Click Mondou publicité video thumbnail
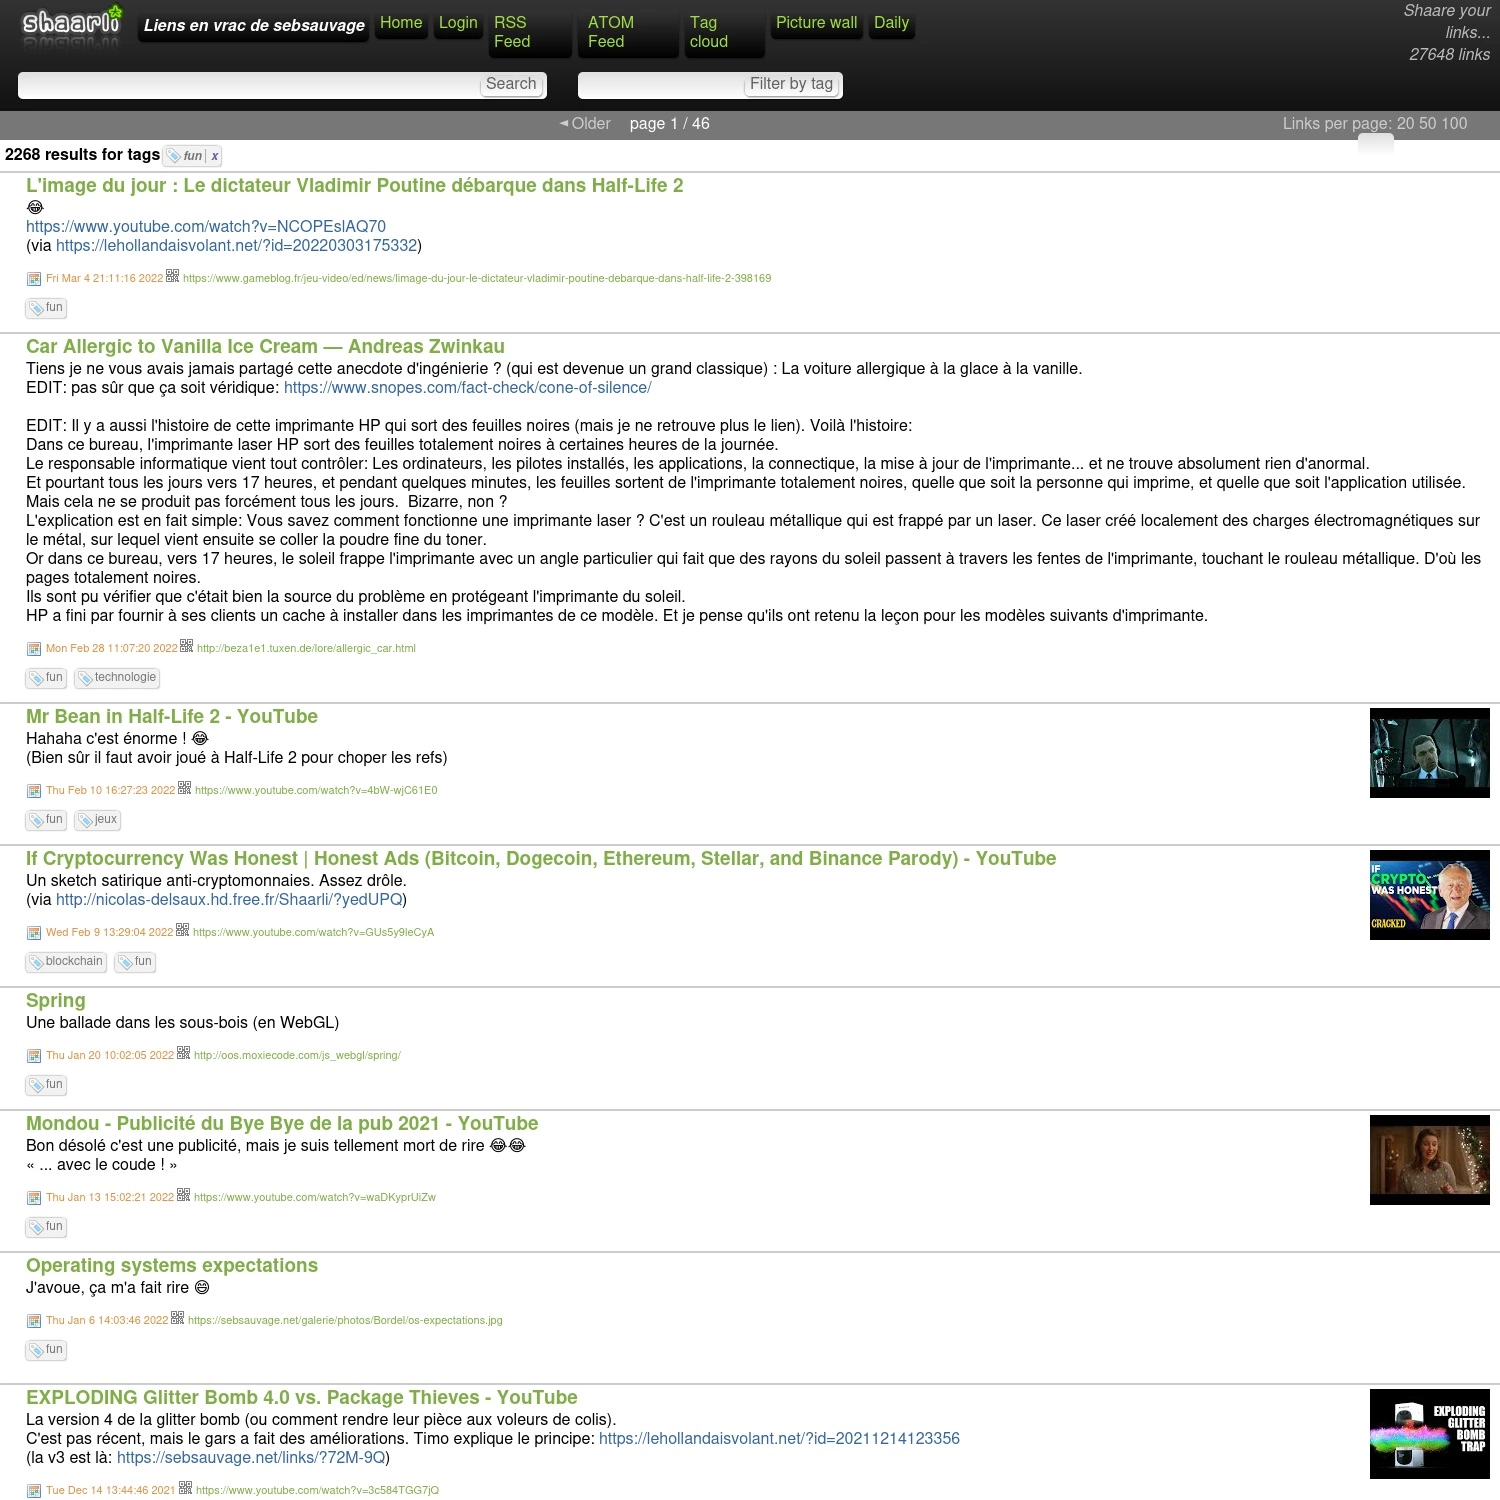The image size is (1500, 1500). coord(1430,1160)
